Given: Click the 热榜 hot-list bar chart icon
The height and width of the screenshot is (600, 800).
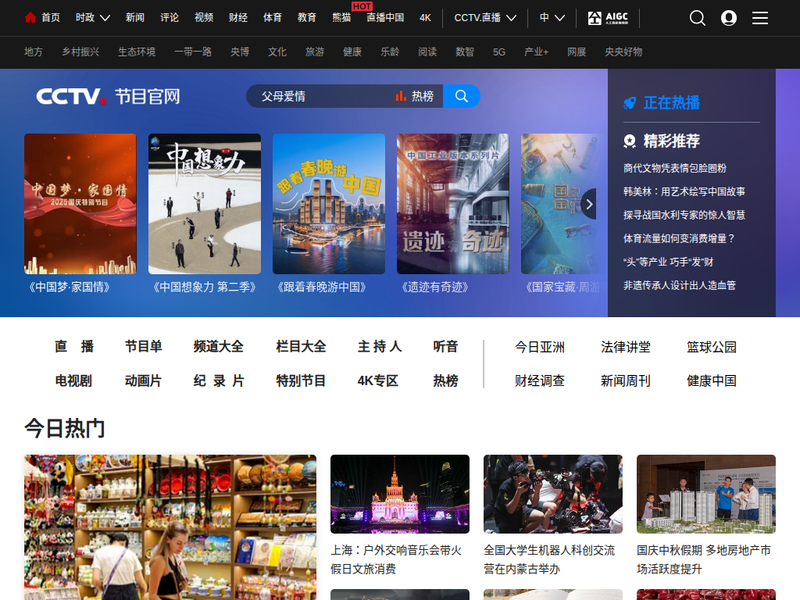Looking at the screenshot, I should [x=401, y=96].
